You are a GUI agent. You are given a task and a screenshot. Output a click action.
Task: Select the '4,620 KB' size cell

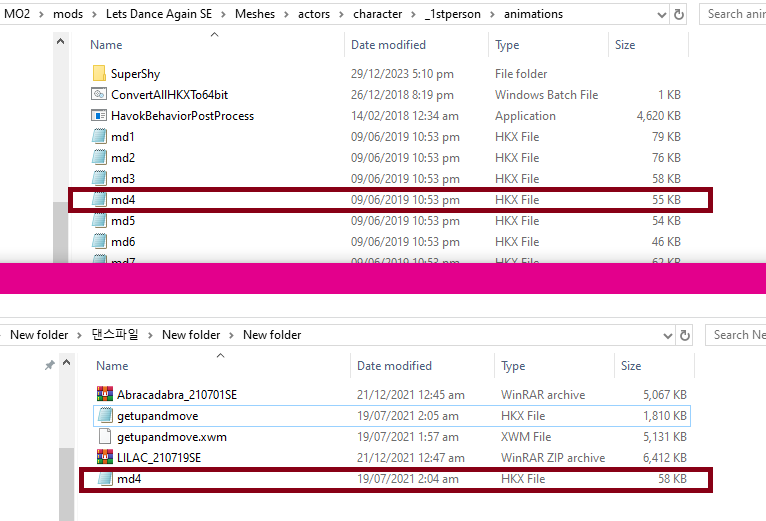coord(659,115)
